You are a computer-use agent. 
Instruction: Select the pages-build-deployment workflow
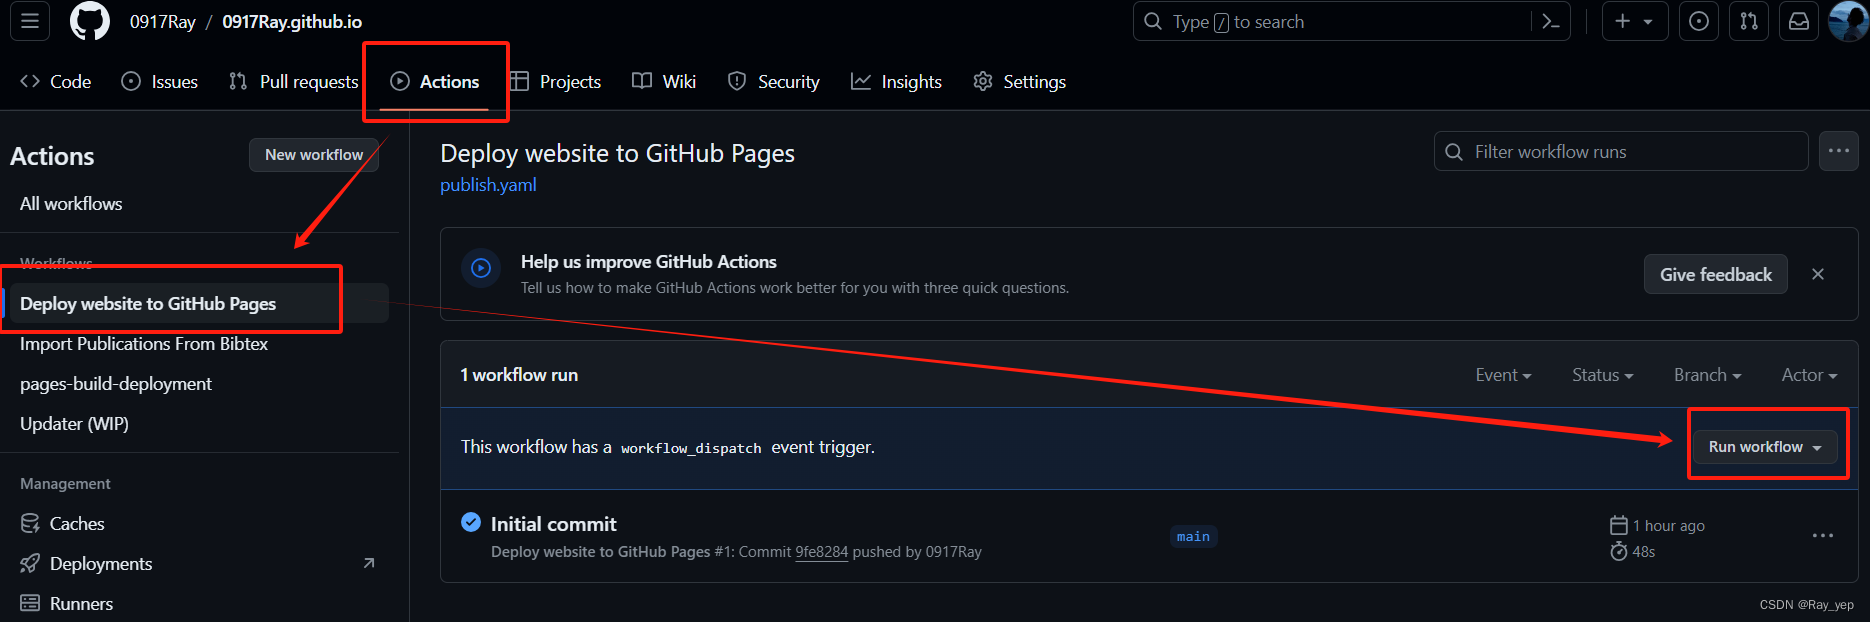116,384
